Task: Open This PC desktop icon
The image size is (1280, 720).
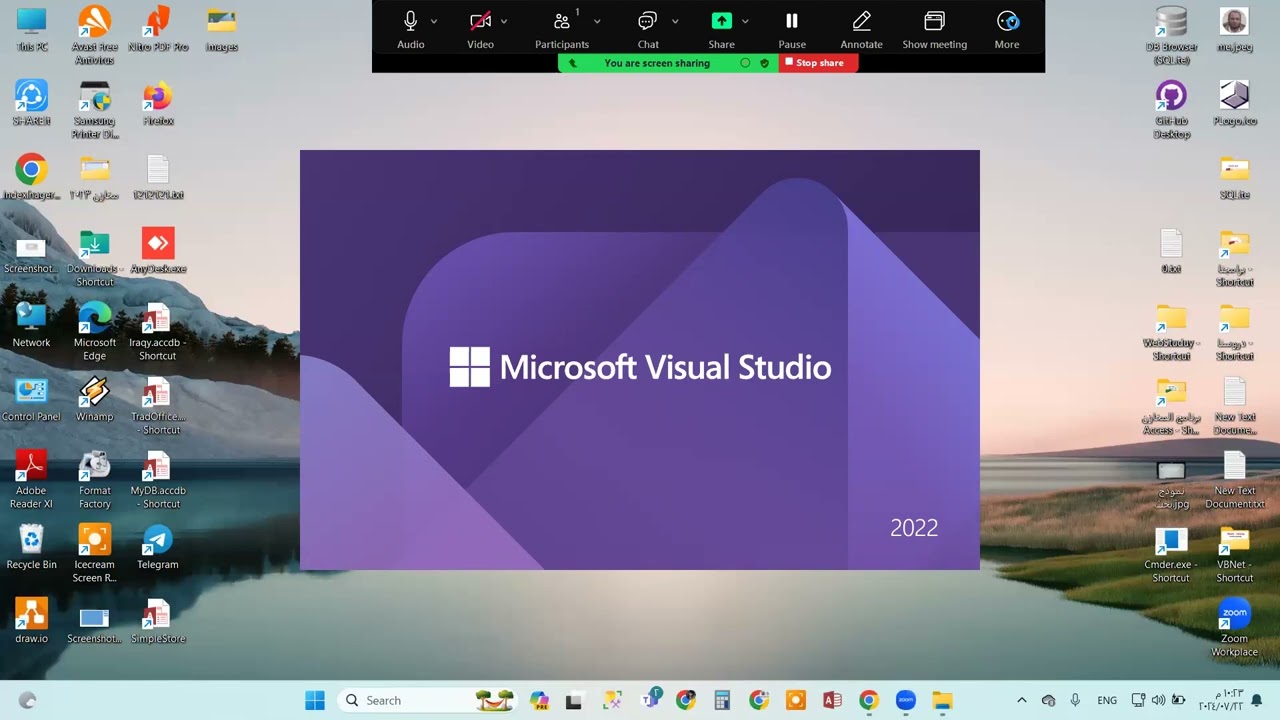Action: pos(31,30)
